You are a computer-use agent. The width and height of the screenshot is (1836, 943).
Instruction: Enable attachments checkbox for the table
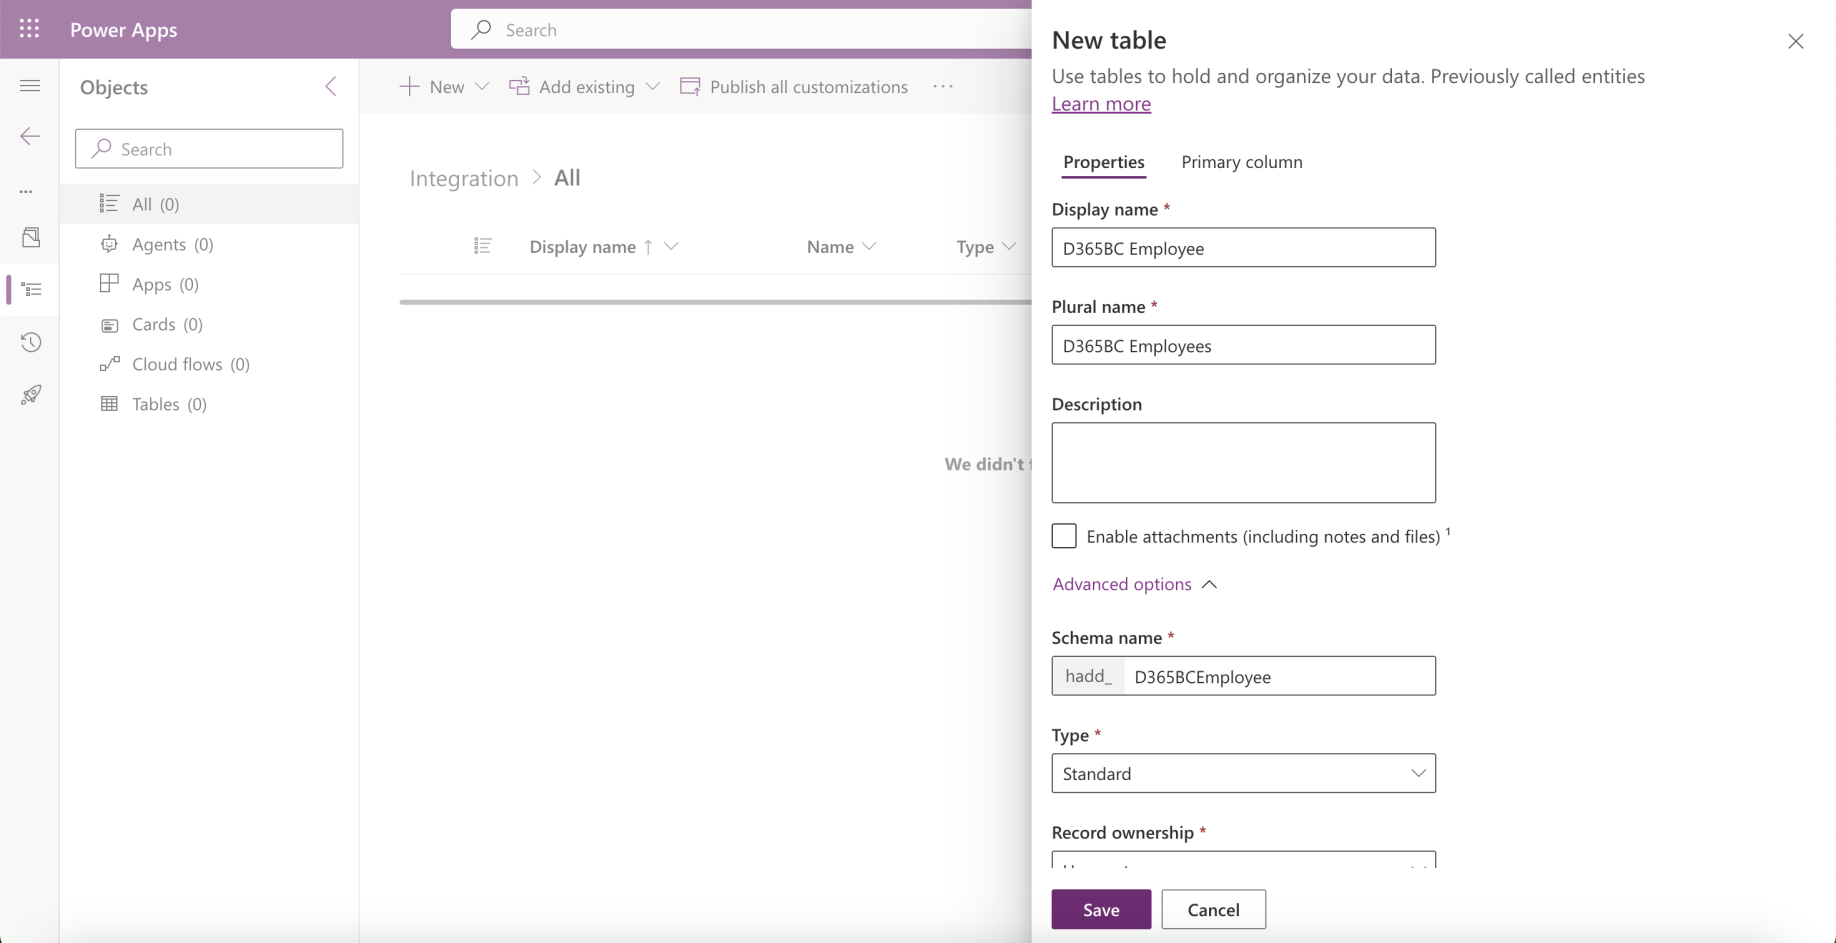pyautogui.click(x=1064, y=536)
